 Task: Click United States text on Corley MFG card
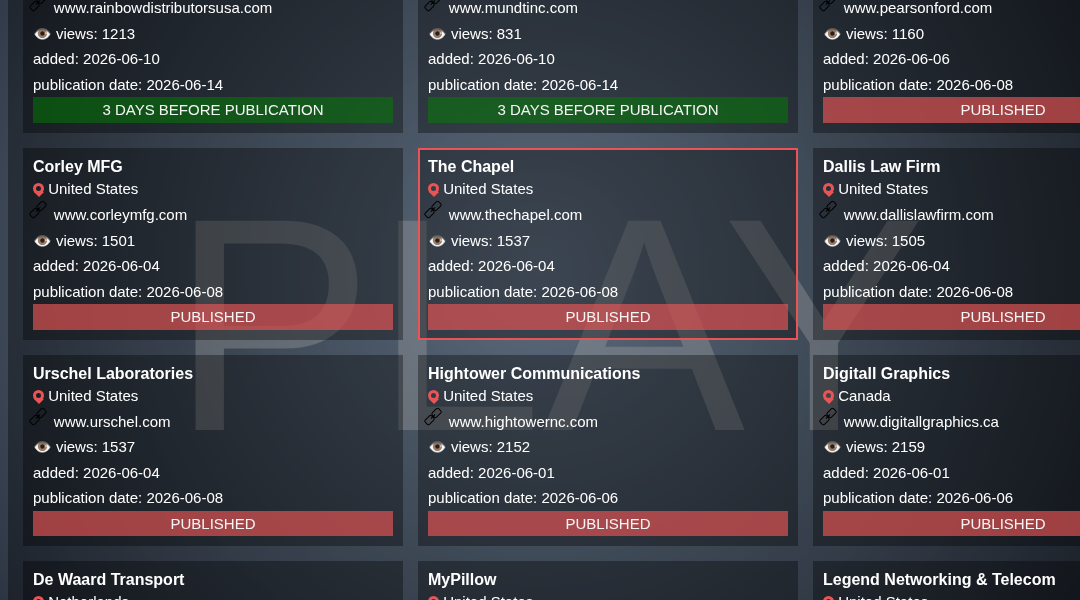(x=93, y=189)
